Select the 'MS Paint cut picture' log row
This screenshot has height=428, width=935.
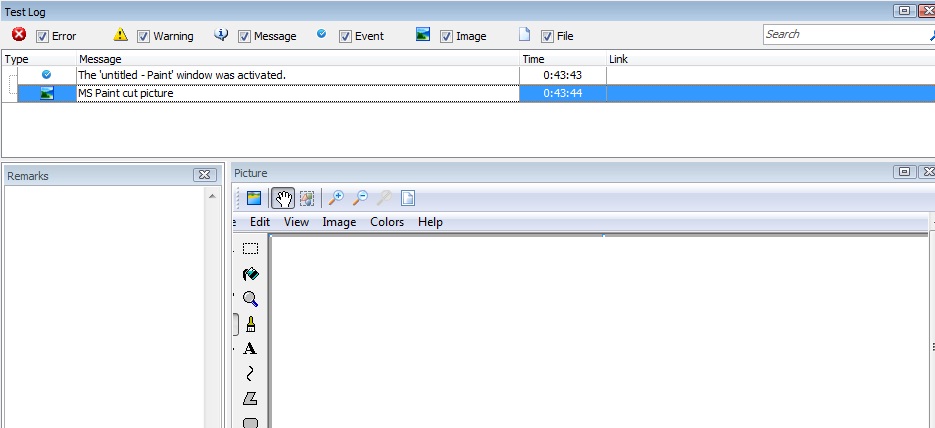[x=297, y=93]
